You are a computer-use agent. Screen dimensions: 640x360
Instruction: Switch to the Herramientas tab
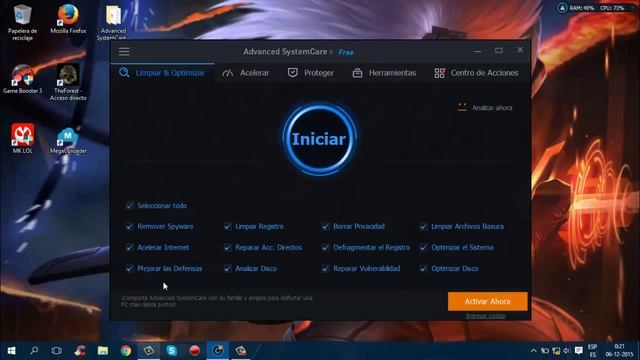coord(384,73)
